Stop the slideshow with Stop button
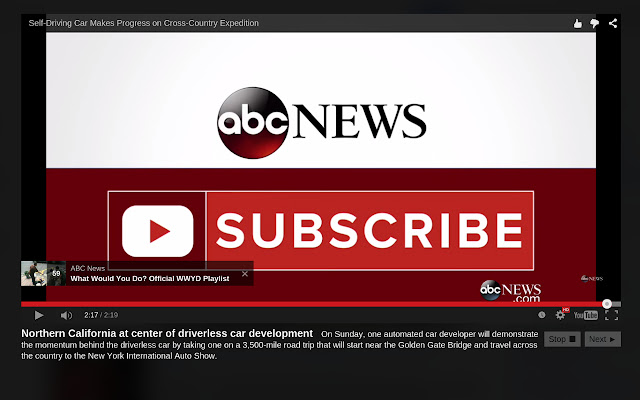Screen dimensions: 640x400 [562, 339]
